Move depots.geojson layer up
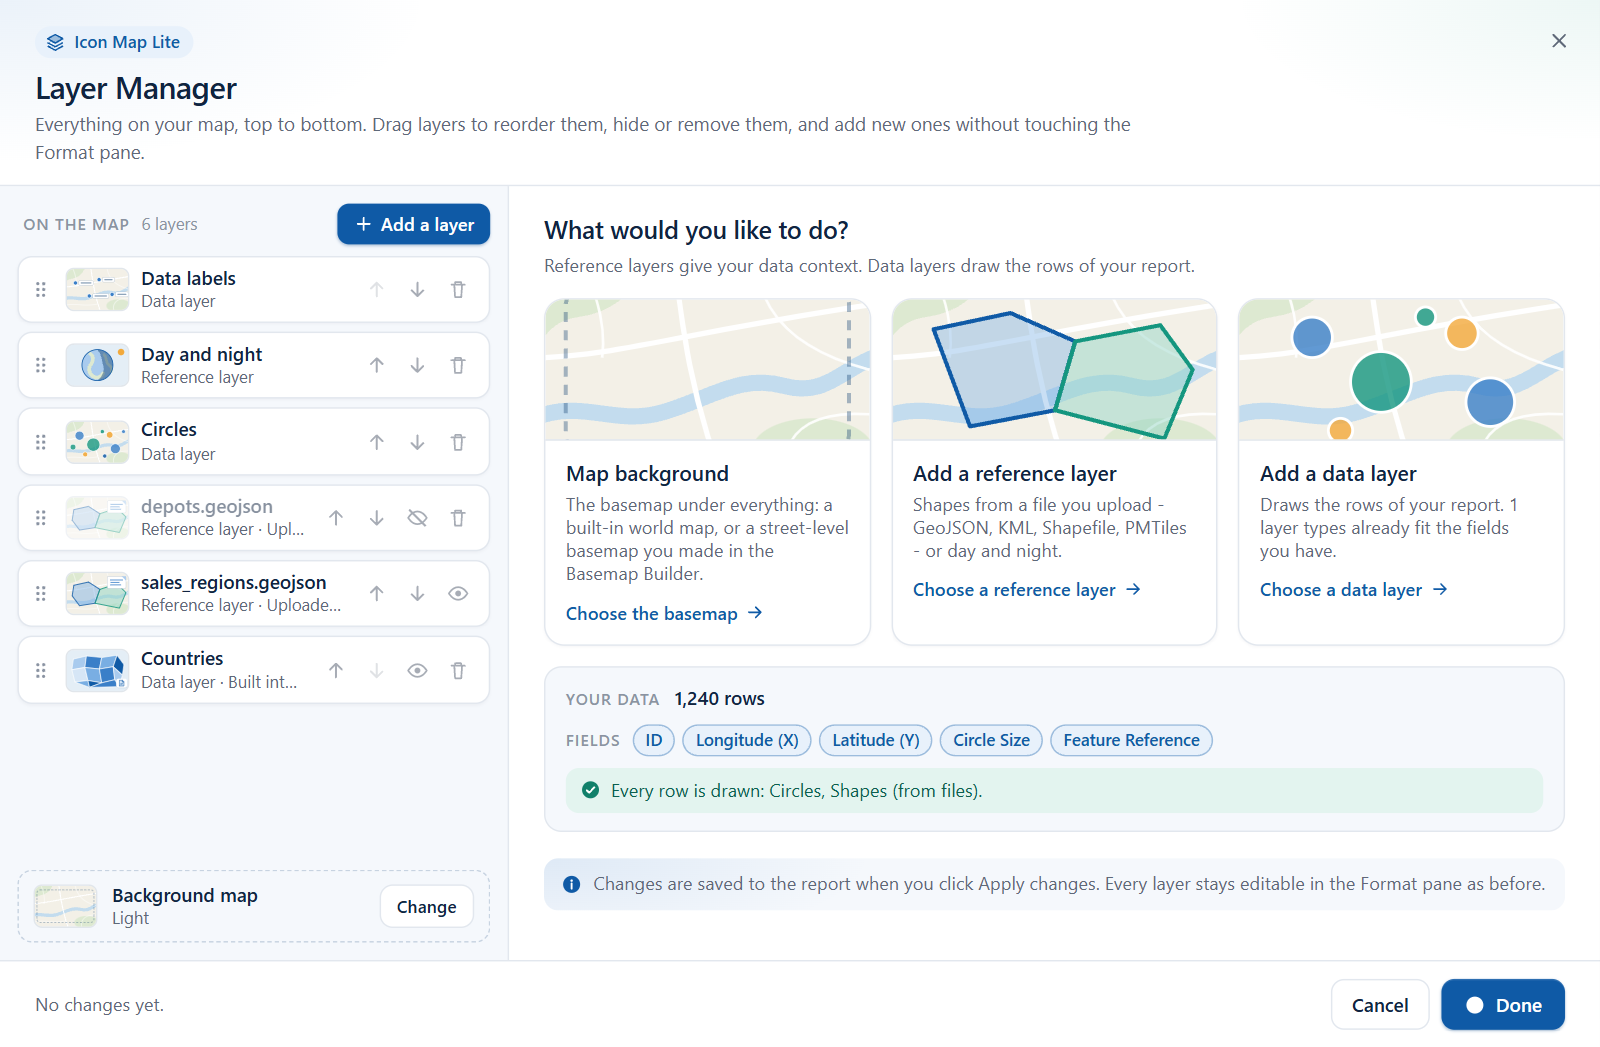Image resolution: width=1600 pixels, height=1047 pixels. click(336, 518)
